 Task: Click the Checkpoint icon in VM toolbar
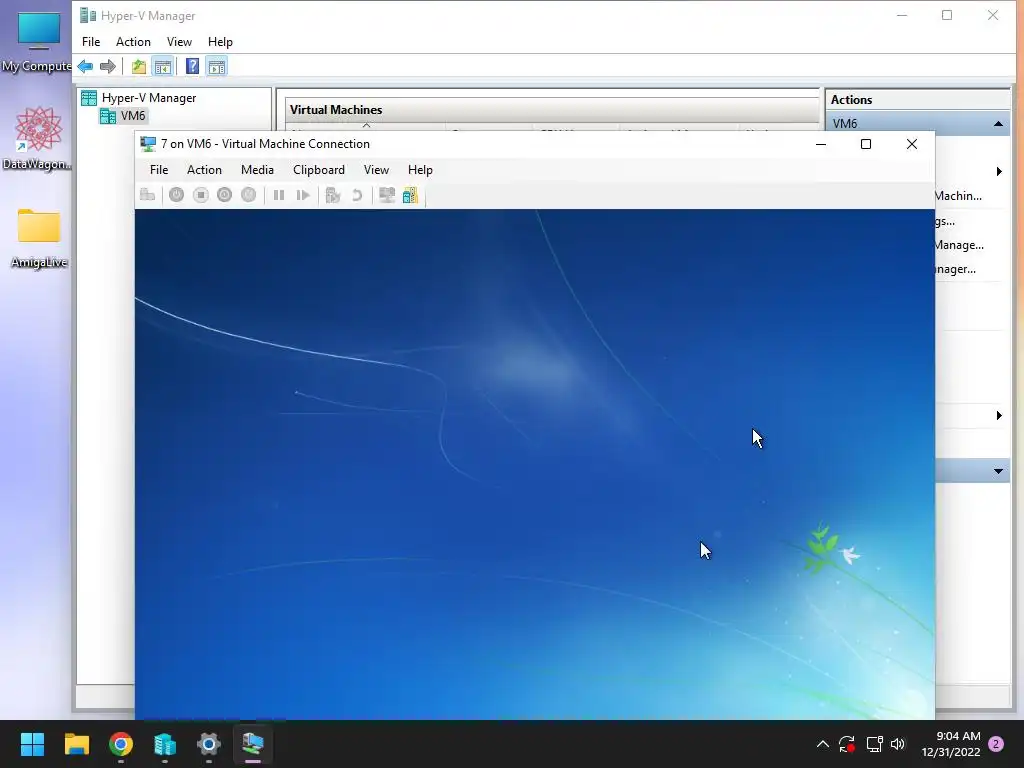click(333, 195)
